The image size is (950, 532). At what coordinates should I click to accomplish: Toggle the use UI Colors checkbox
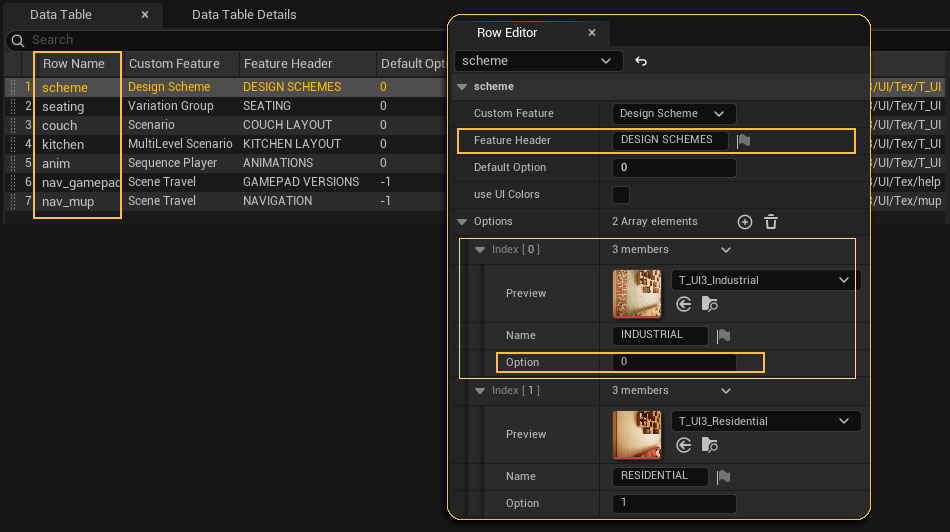pyautogui.click(x=621, y=195)
